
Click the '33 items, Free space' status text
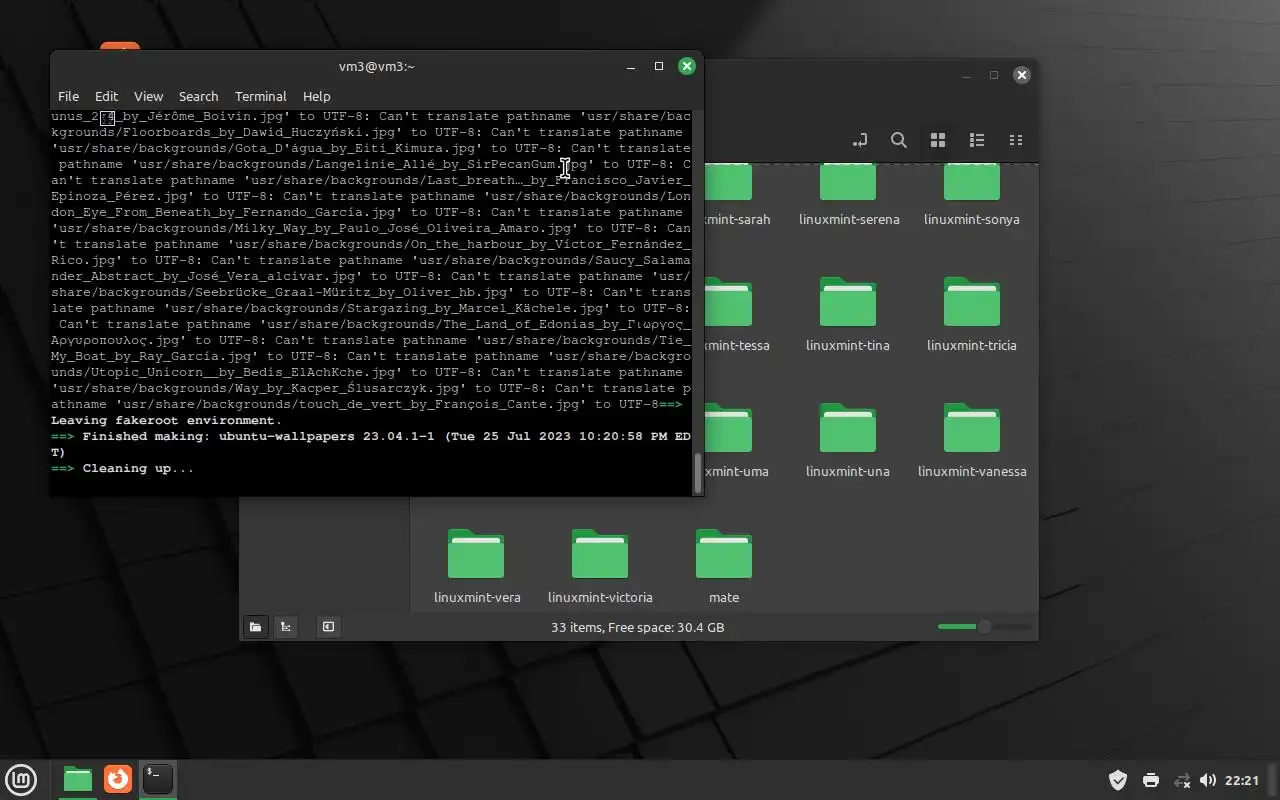point(638,627)
